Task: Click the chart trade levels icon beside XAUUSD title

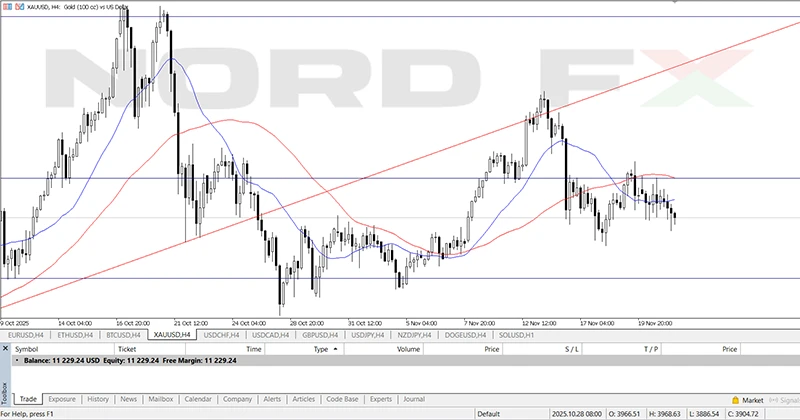Action: [20, 7]
